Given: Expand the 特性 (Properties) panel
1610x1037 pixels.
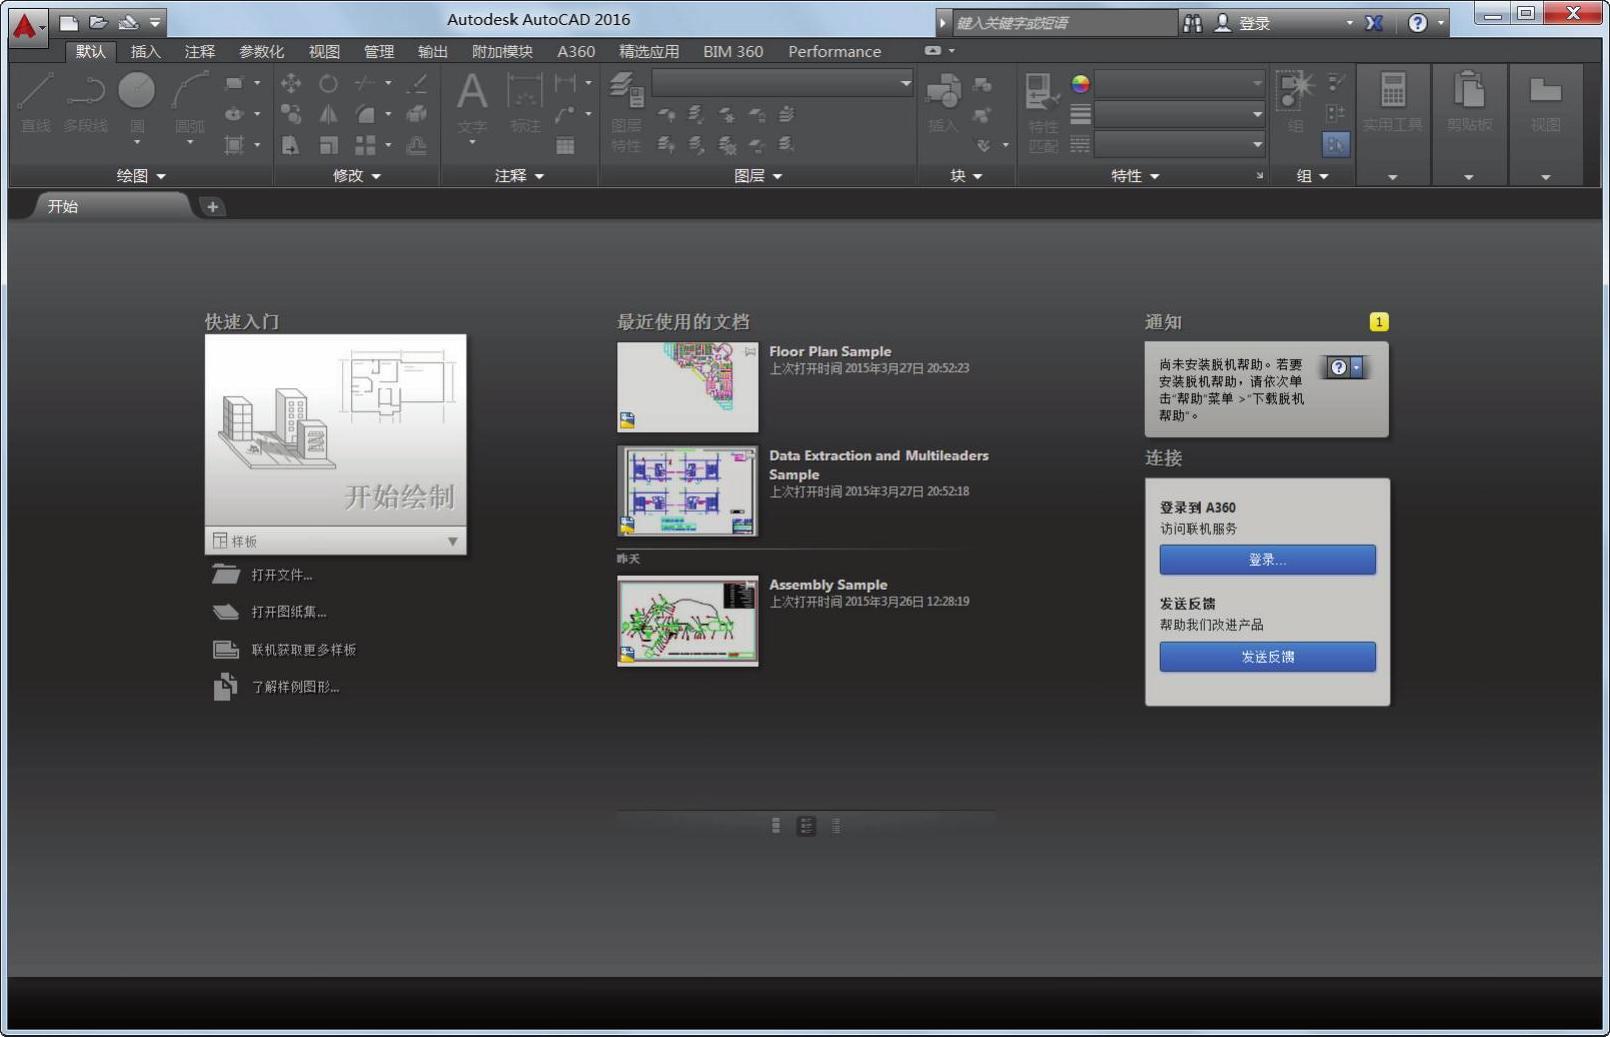Looking at the screenshot, I should [x=1135, y=176].
